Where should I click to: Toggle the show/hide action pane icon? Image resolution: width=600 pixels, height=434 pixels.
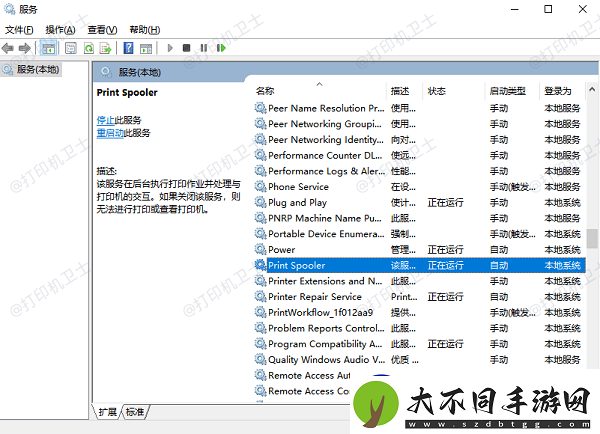point(146,48)
